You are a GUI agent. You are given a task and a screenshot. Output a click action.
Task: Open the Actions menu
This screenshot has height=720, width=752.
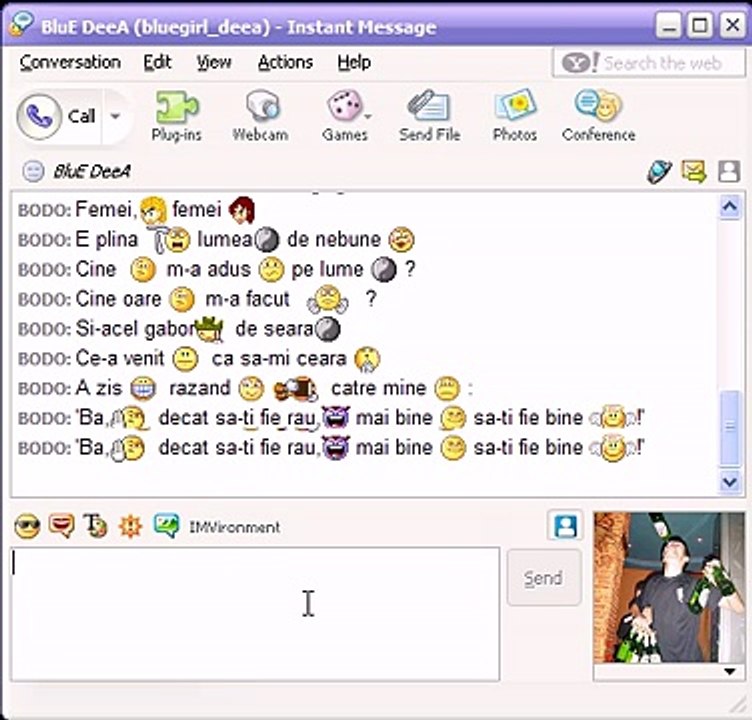[x=285, y=62]
